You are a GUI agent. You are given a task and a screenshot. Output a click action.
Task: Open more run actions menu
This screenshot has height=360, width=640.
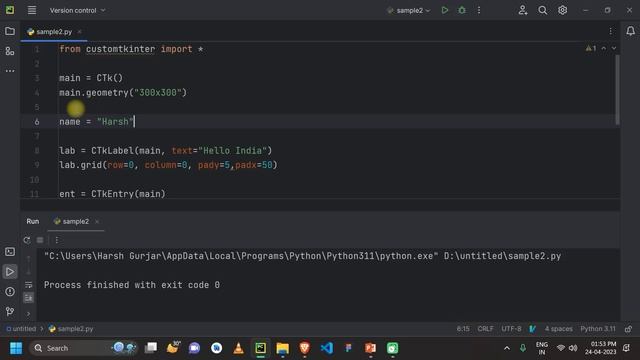pos(479,10)
